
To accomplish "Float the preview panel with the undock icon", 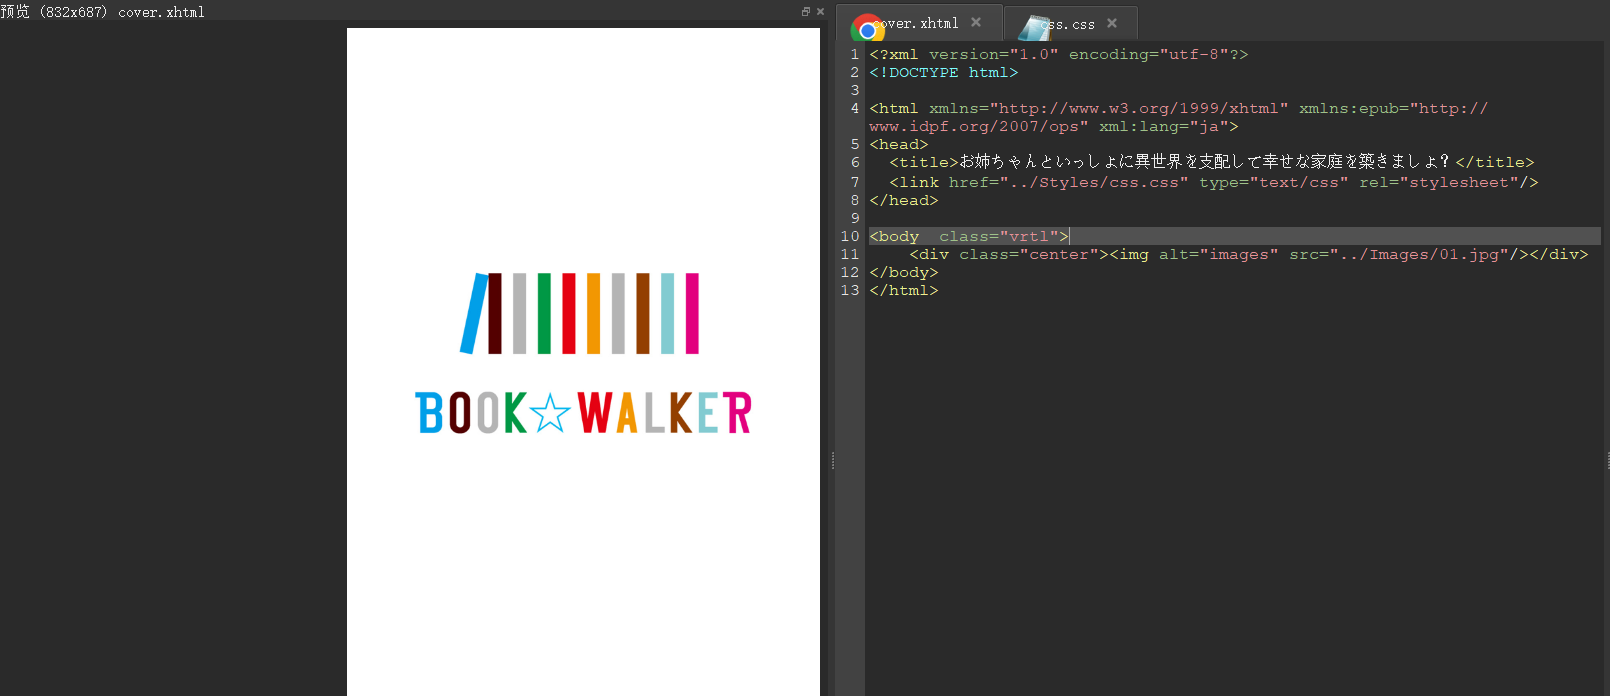I will pos(806,12).
